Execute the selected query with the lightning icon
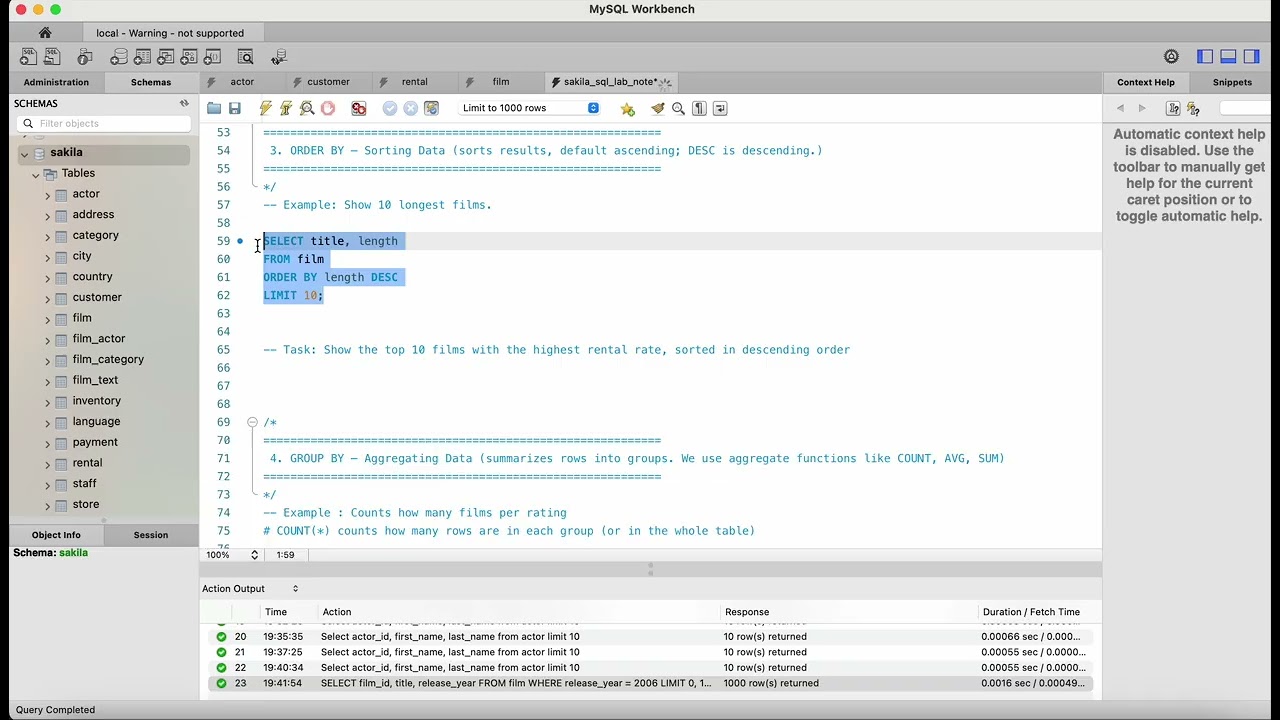The height and width of the screenshot is (720, 1280). click(x=265, y=108)
